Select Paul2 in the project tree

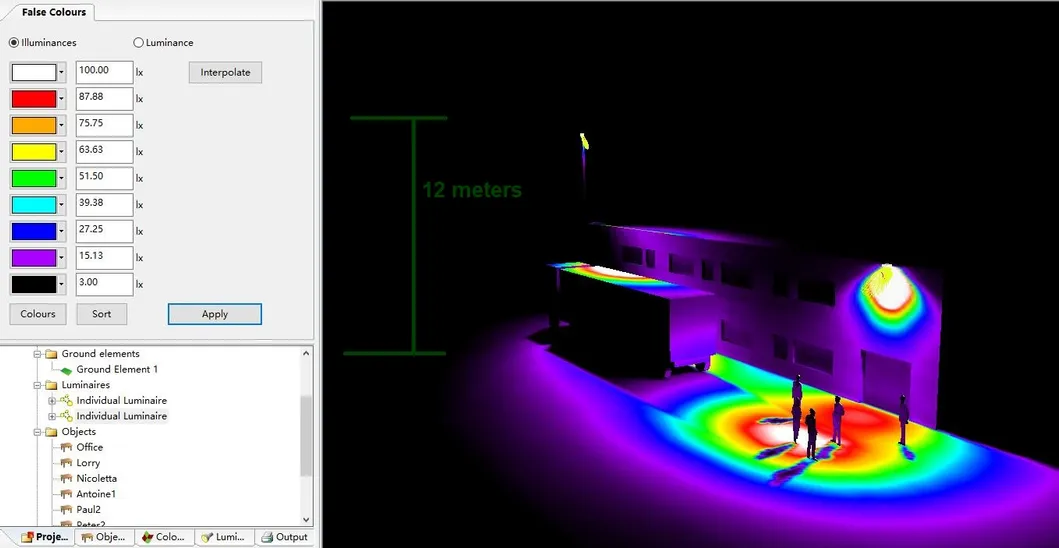pyautogui.click(x=88, y=509)
